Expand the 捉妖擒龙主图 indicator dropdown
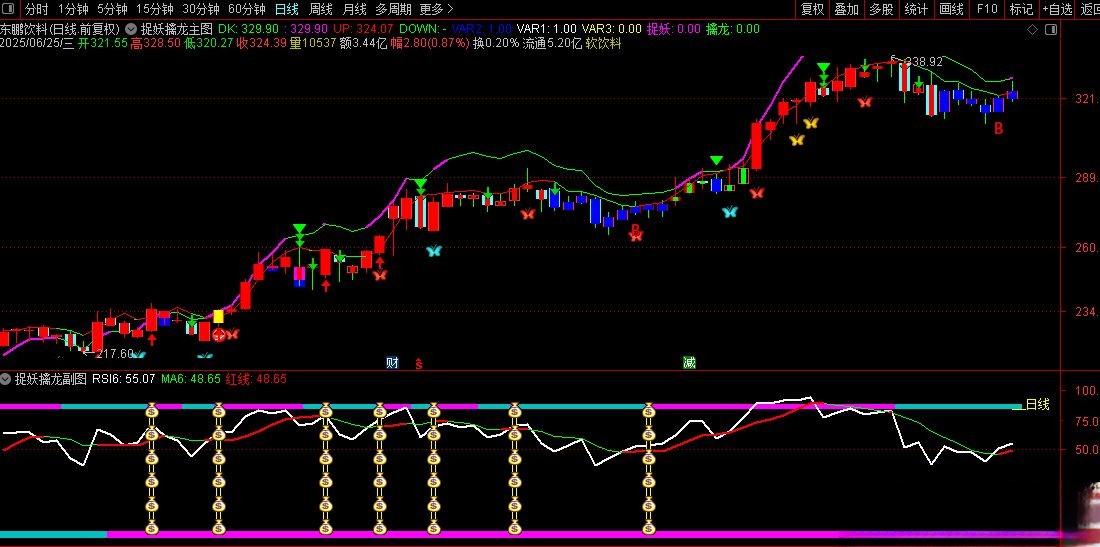The image size is (1100, 547). pyautogui.click(x=131, y=30)
